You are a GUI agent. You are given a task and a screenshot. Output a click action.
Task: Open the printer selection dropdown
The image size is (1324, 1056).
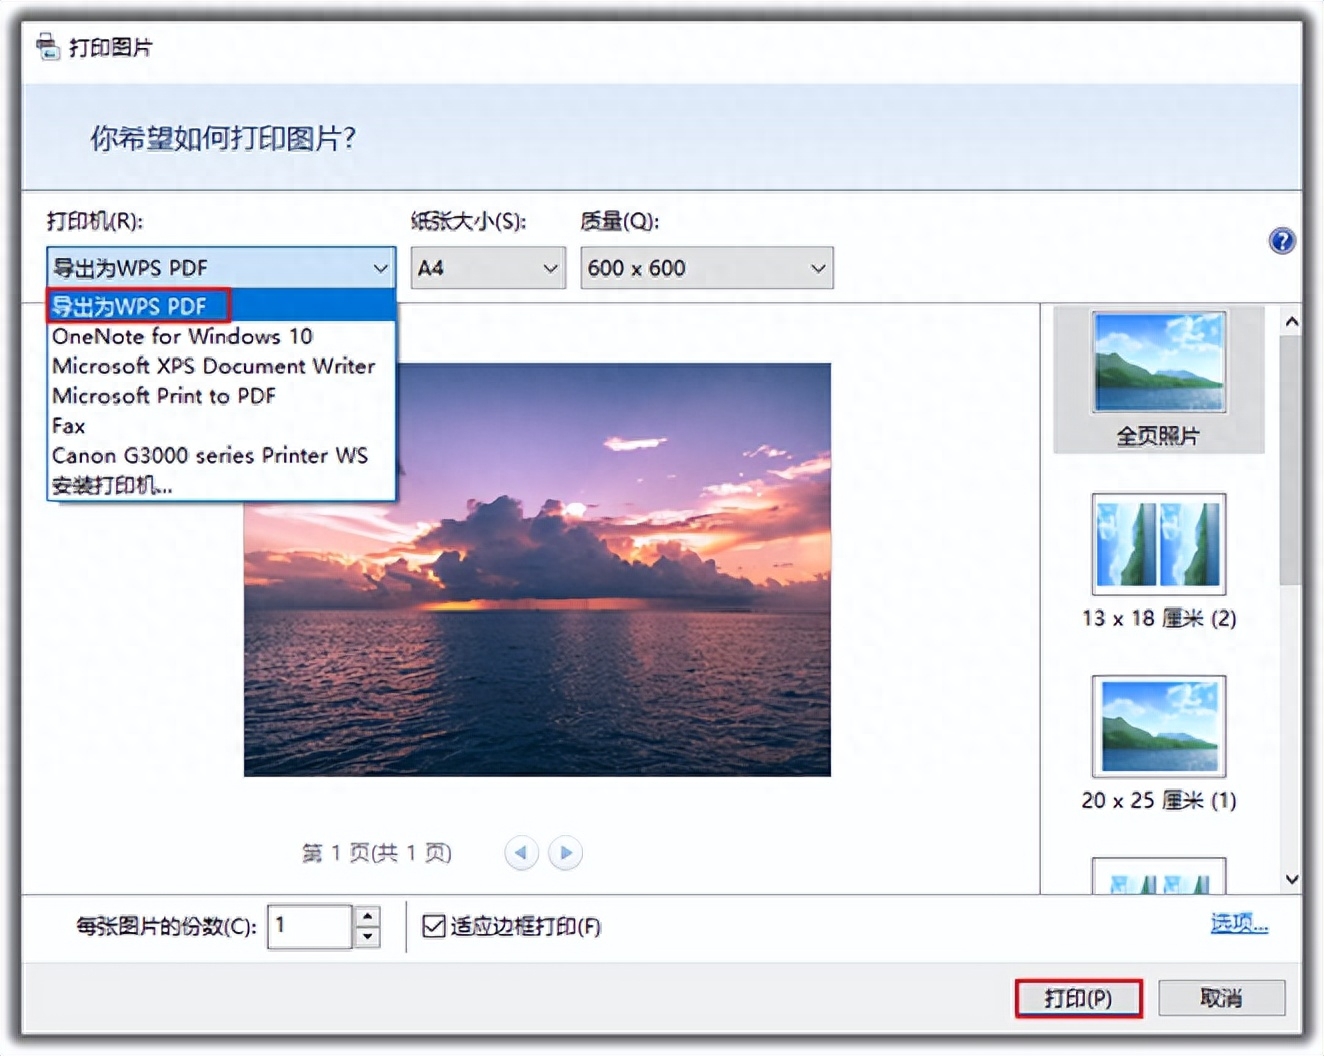pos(221,268)
